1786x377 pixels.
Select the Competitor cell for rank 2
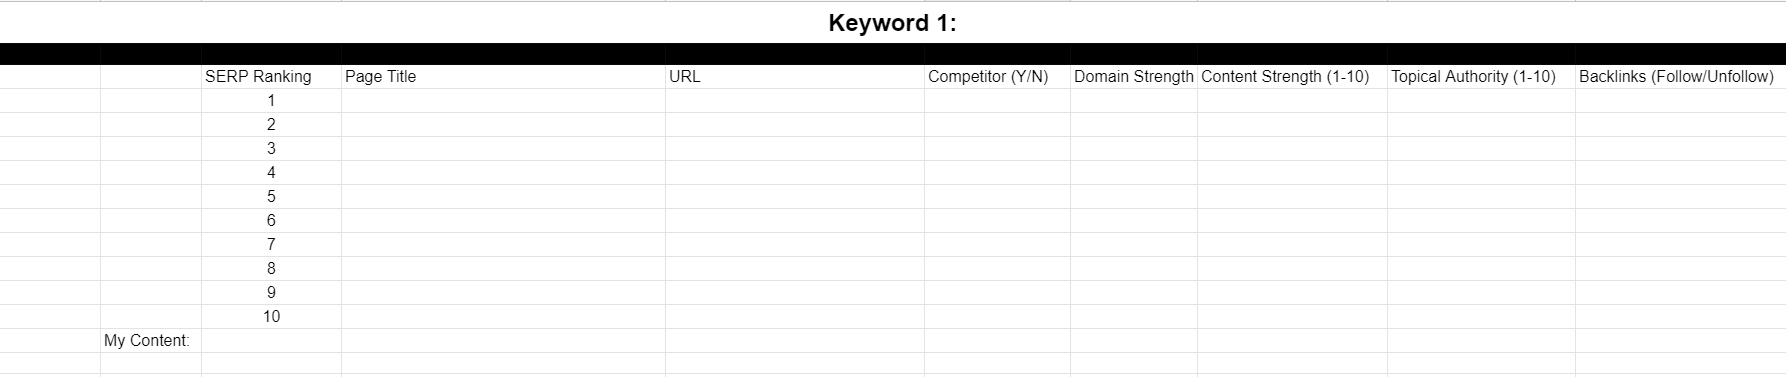[997, 125]
